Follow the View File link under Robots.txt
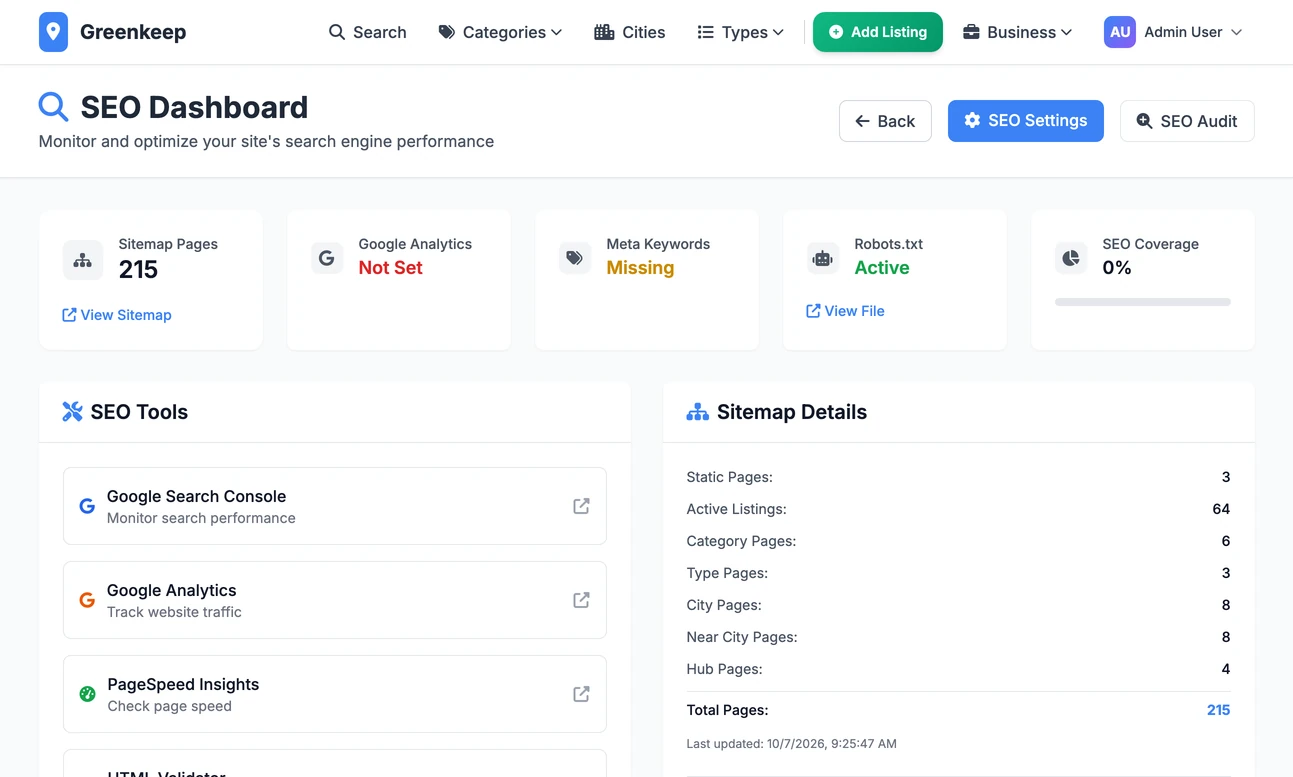Image resolution: width=1293 pixels, height=777 pixels. [845, 311]
